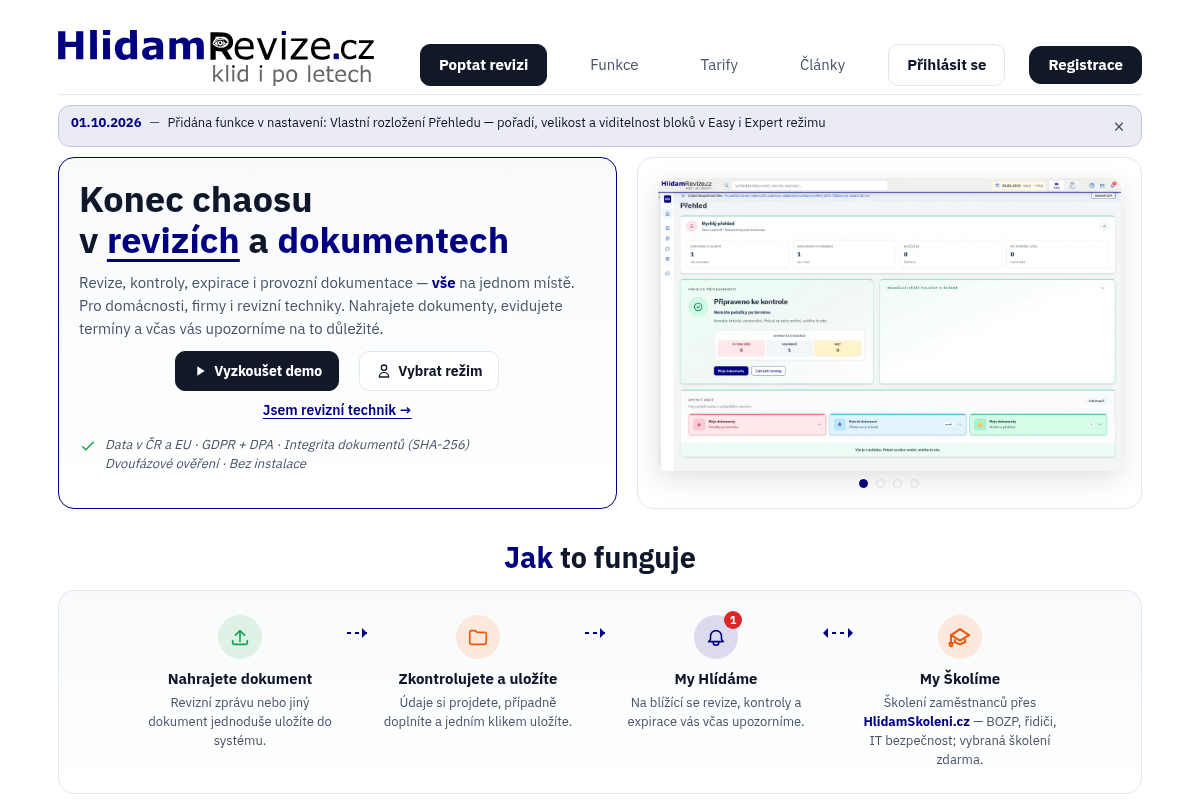
Task: Click the search field in the dashboard preview
Action: click(809, 185)
